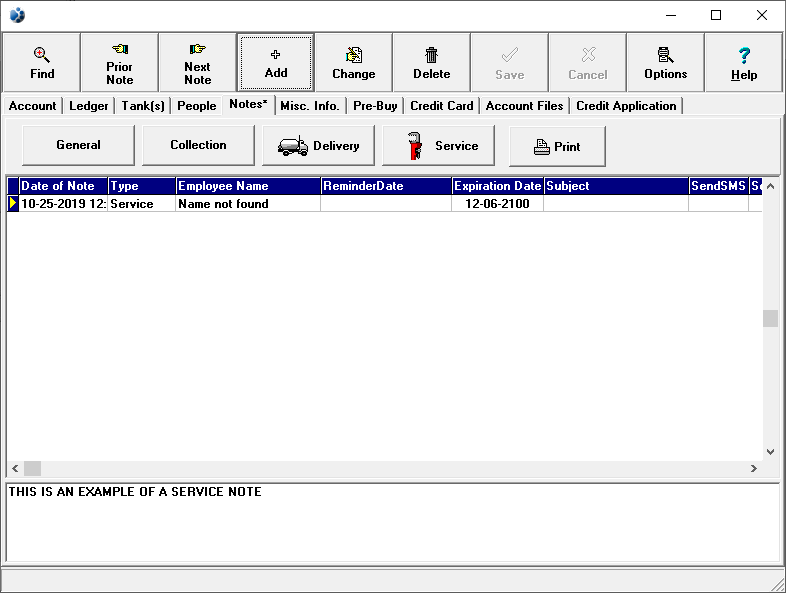The height and width of the screenshot is (593, 786).
Task: Print notes using the Print button
Action: (557, 146)
